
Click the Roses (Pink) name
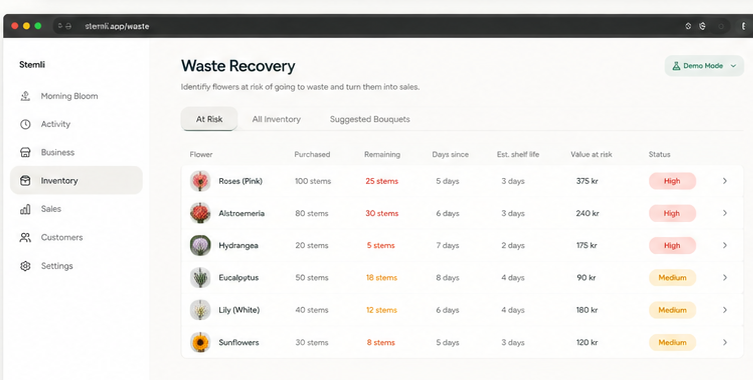(240, 181)
